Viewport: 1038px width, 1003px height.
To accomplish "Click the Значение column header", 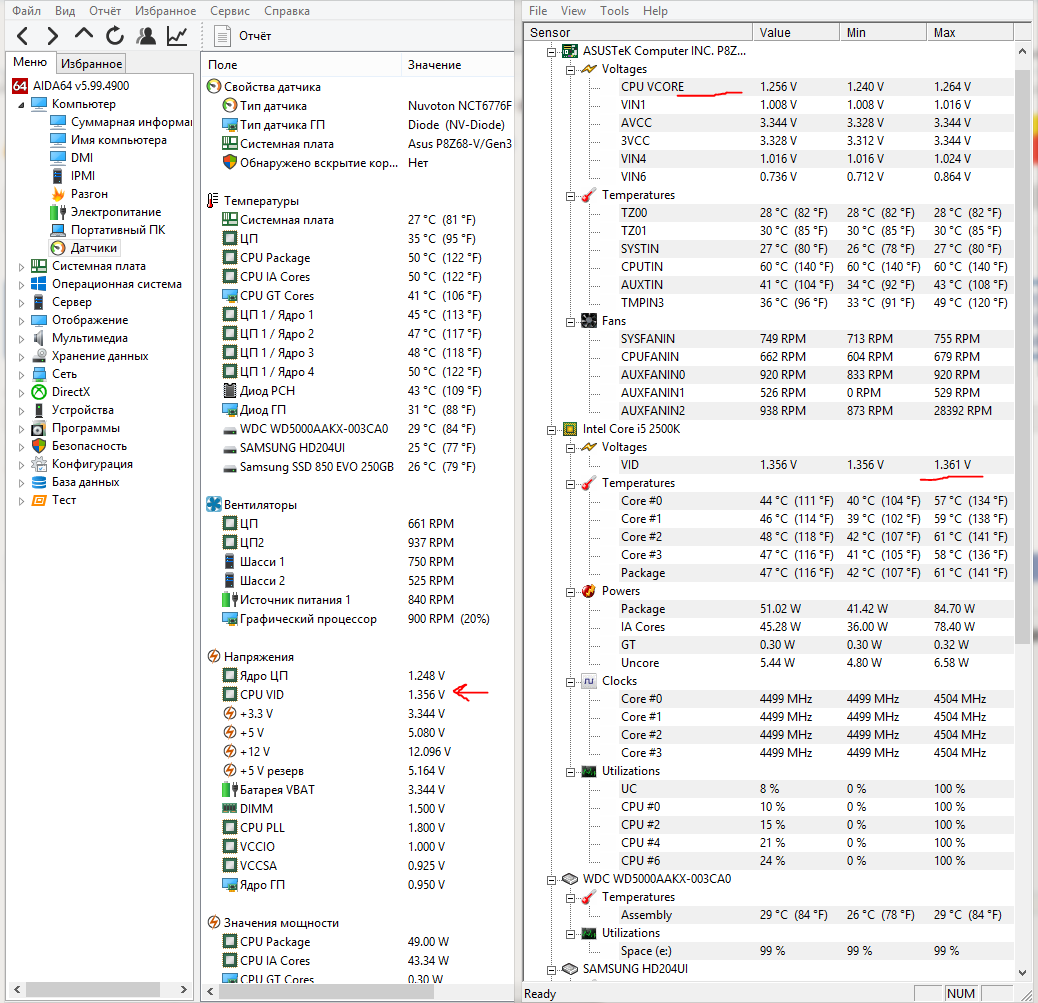I will coord(457,65).
